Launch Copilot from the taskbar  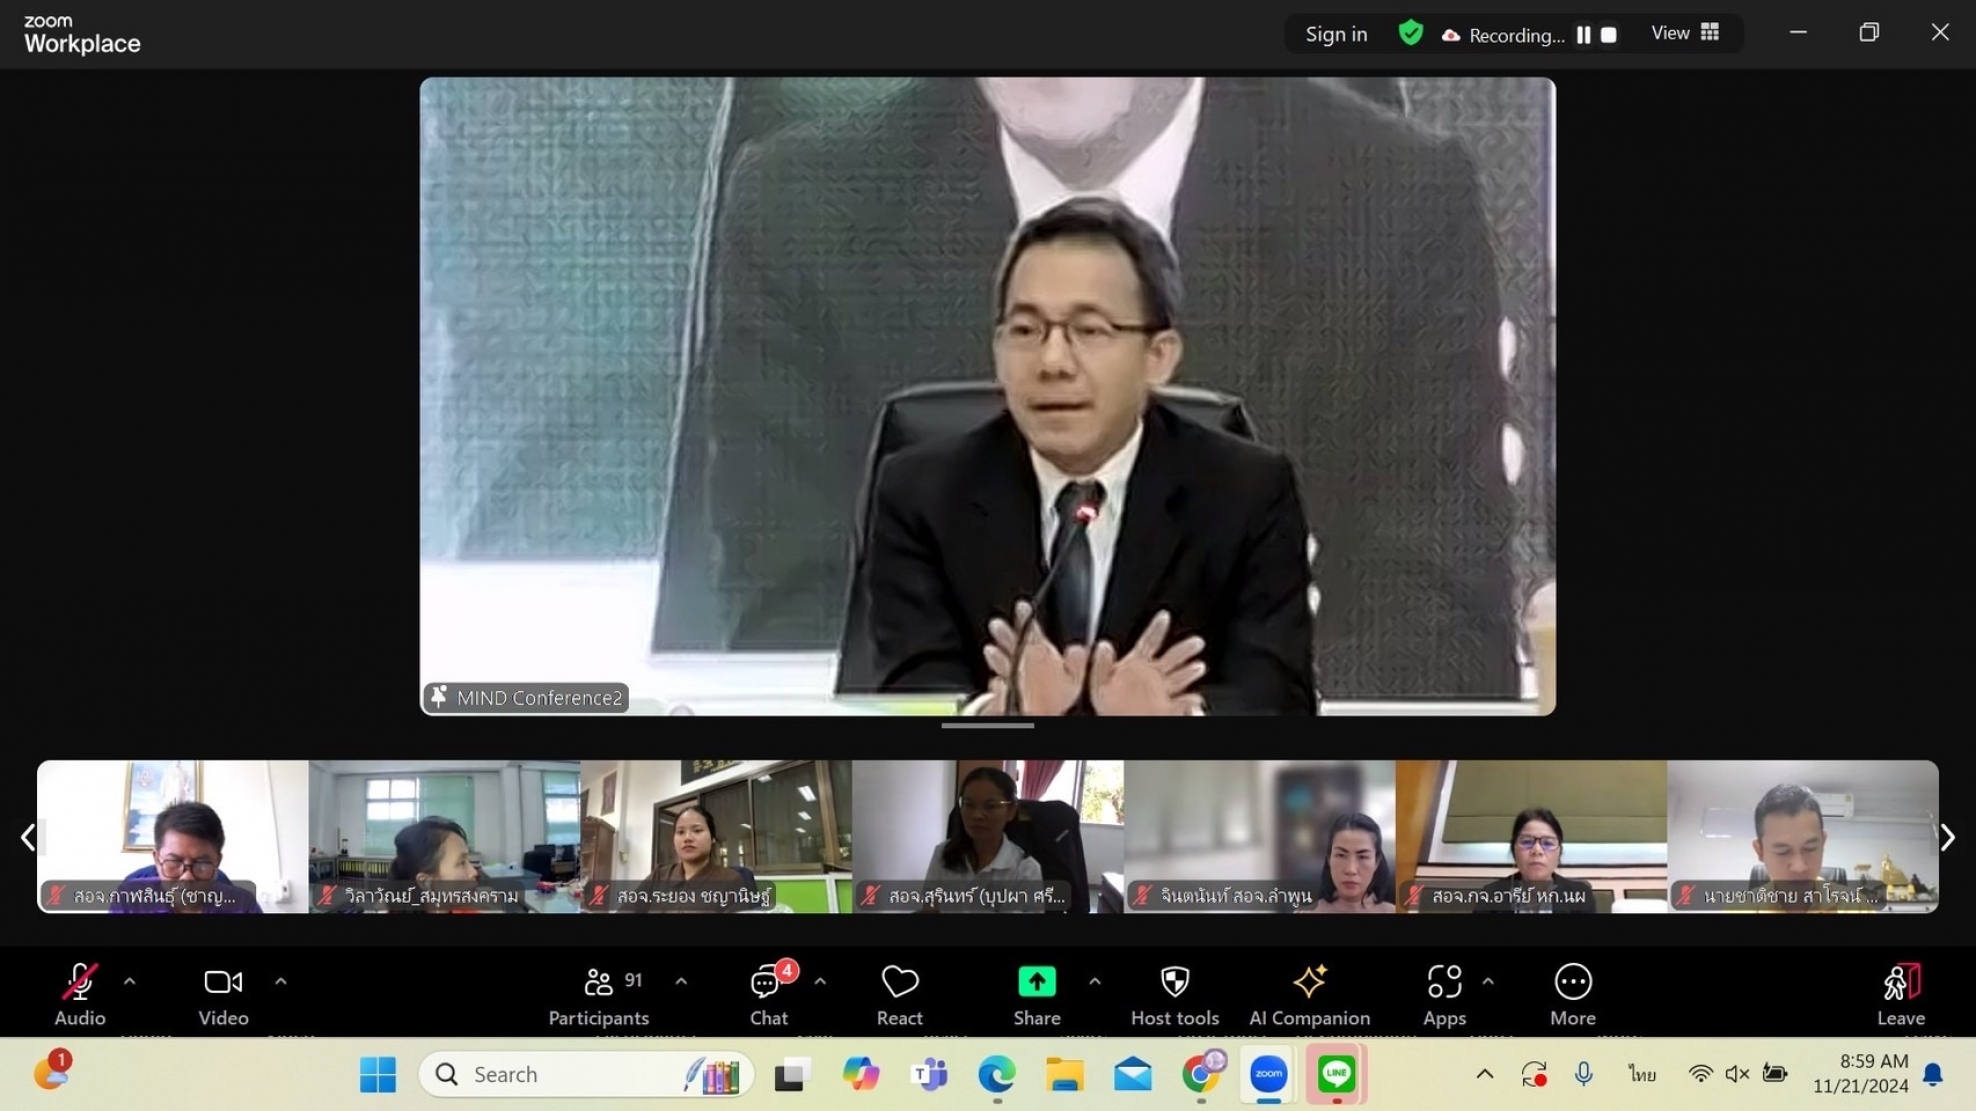tap(860, 1074)
